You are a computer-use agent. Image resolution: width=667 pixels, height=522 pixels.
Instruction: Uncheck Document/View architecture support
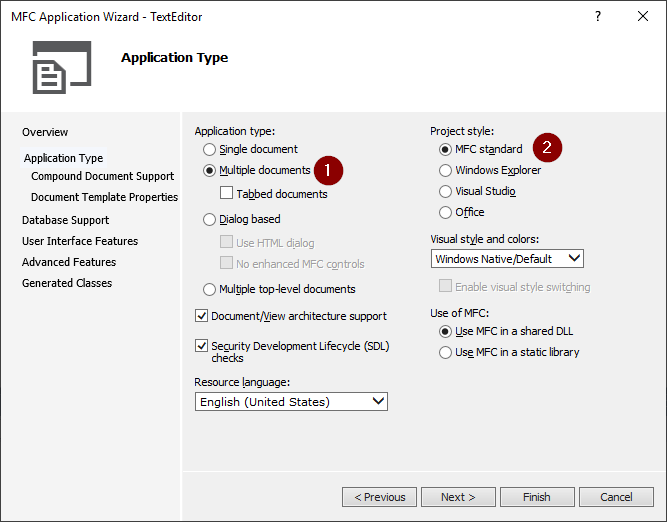[202, 316]
